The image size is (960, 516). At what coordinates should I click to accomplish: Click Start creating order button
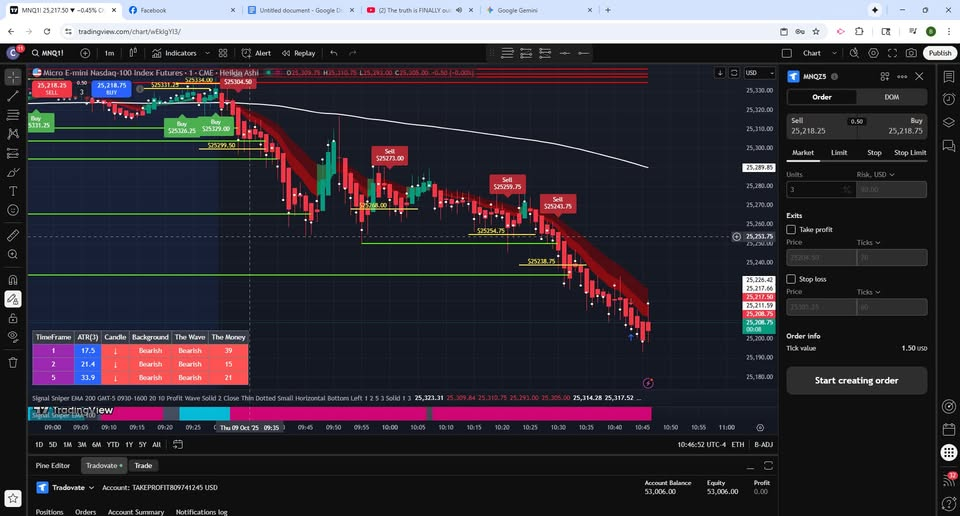pos(856,380)
